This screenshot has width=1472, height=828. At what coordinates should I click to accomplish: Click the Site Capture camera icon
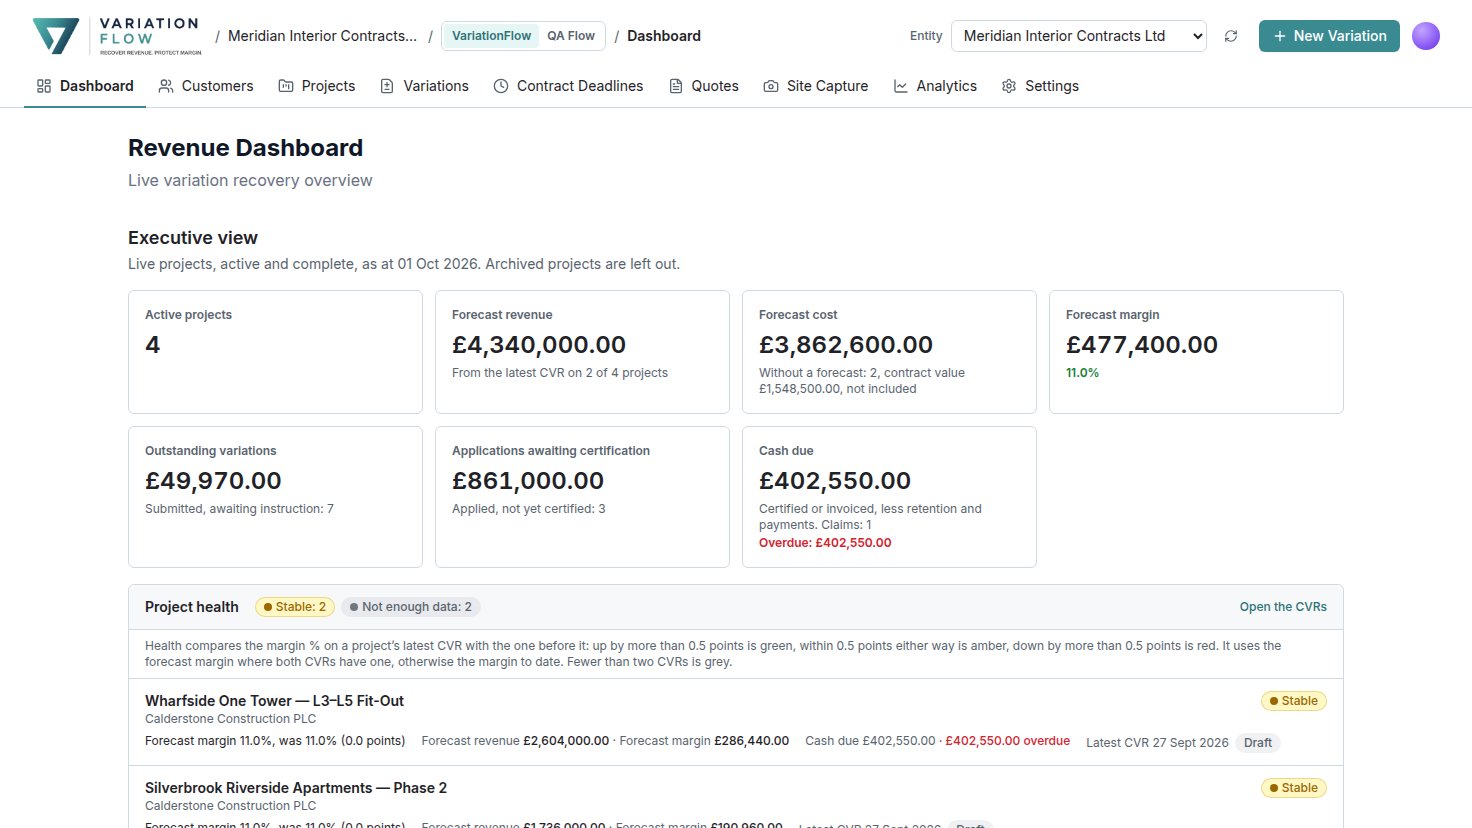[x=771, y=86]
